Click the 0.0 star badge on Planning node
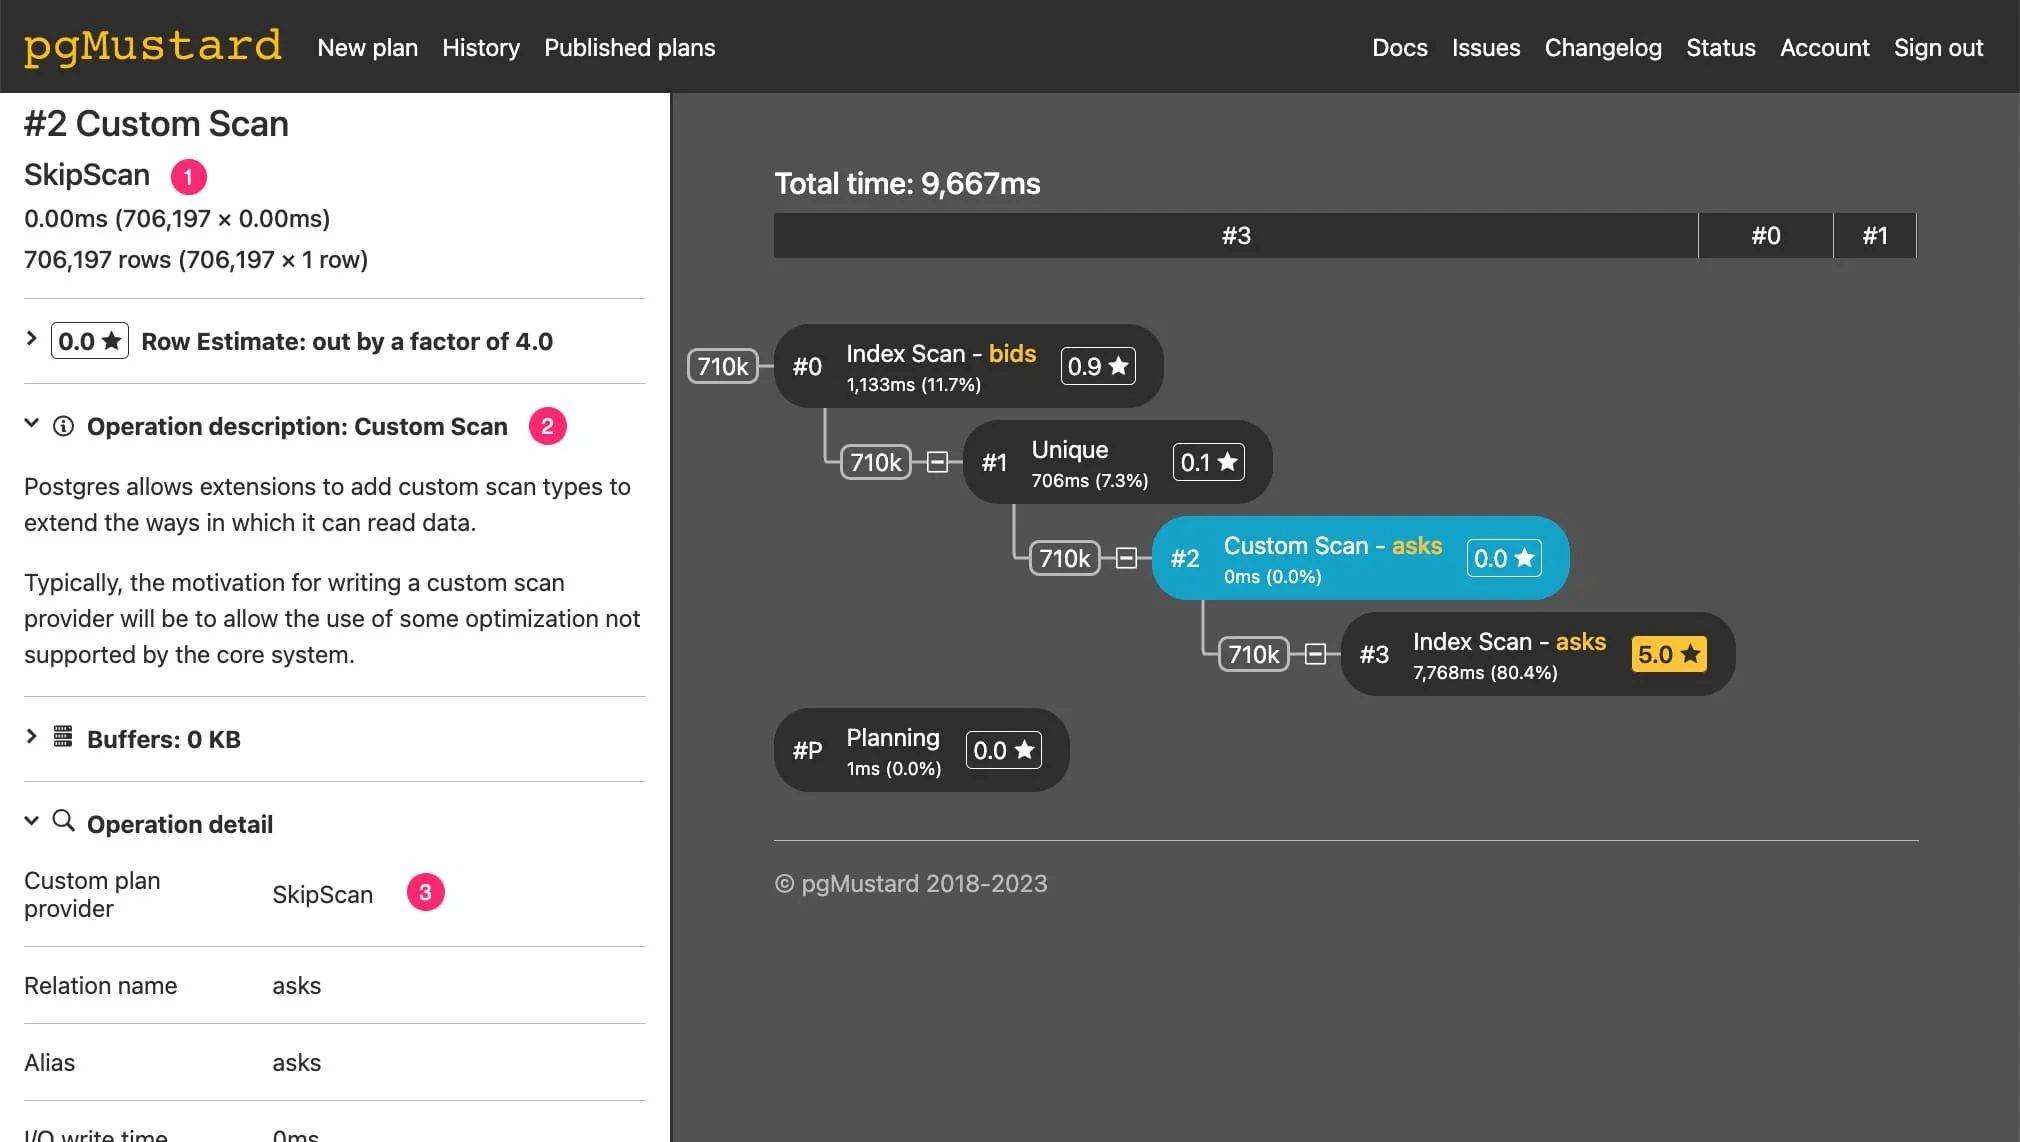This screenshot has width=2020, height=1142. (1003, 750)
